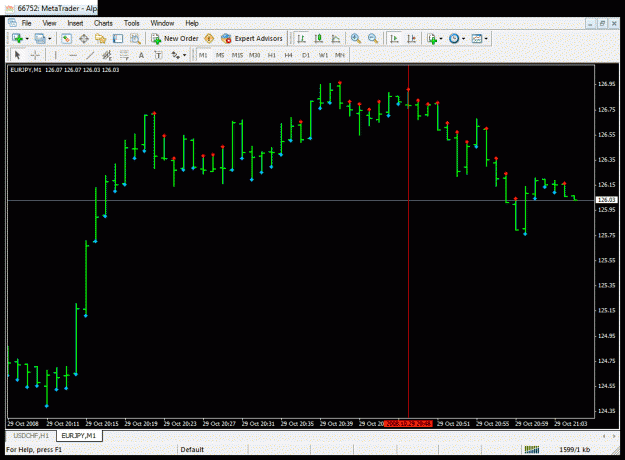This screenshot has width=625, height=460.
Task: Toggle the Chart Shift icon
Action: [x=411, y=39]
